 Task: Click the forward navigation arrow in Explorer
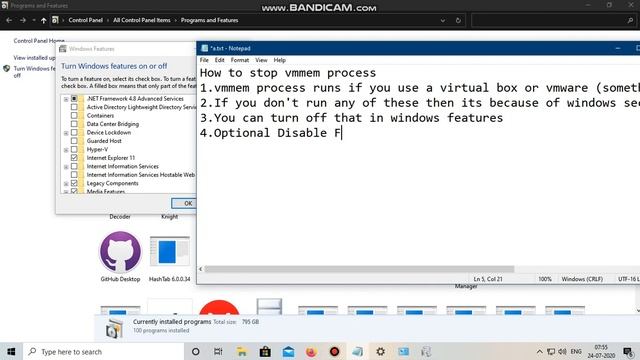tap(23, 20)
